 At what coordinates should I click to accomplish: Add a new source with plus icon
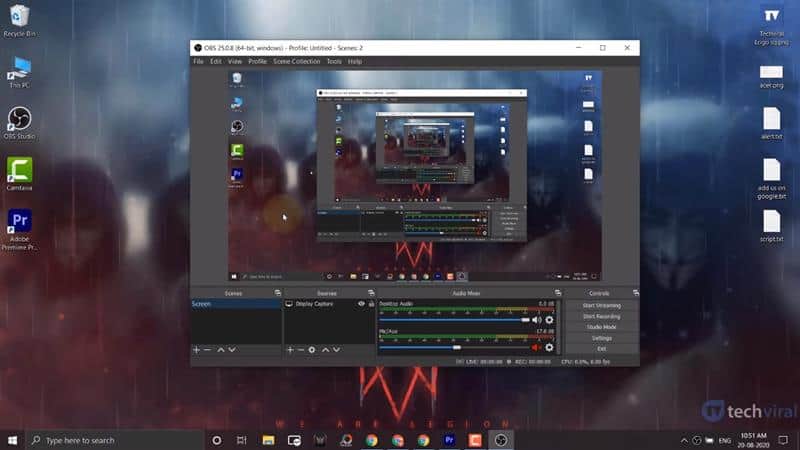pos(290,350)
